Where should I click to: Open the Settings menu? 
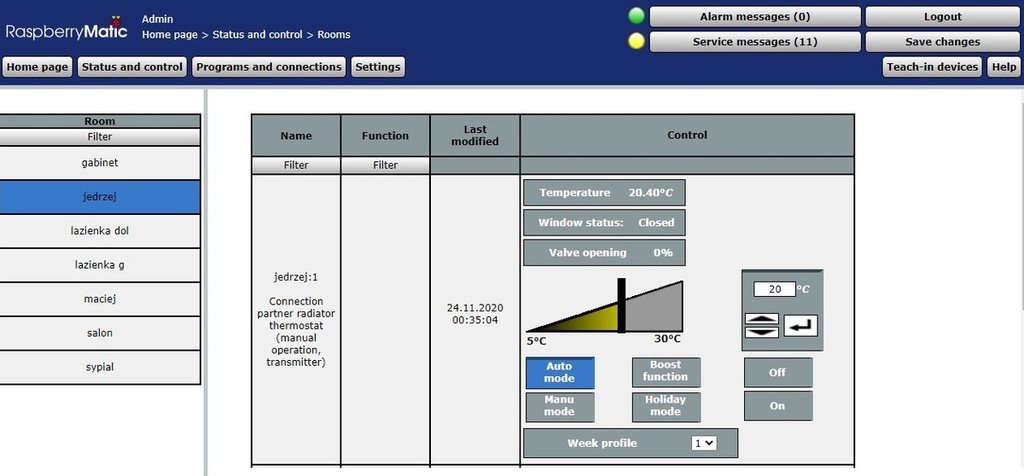(377, 67)
